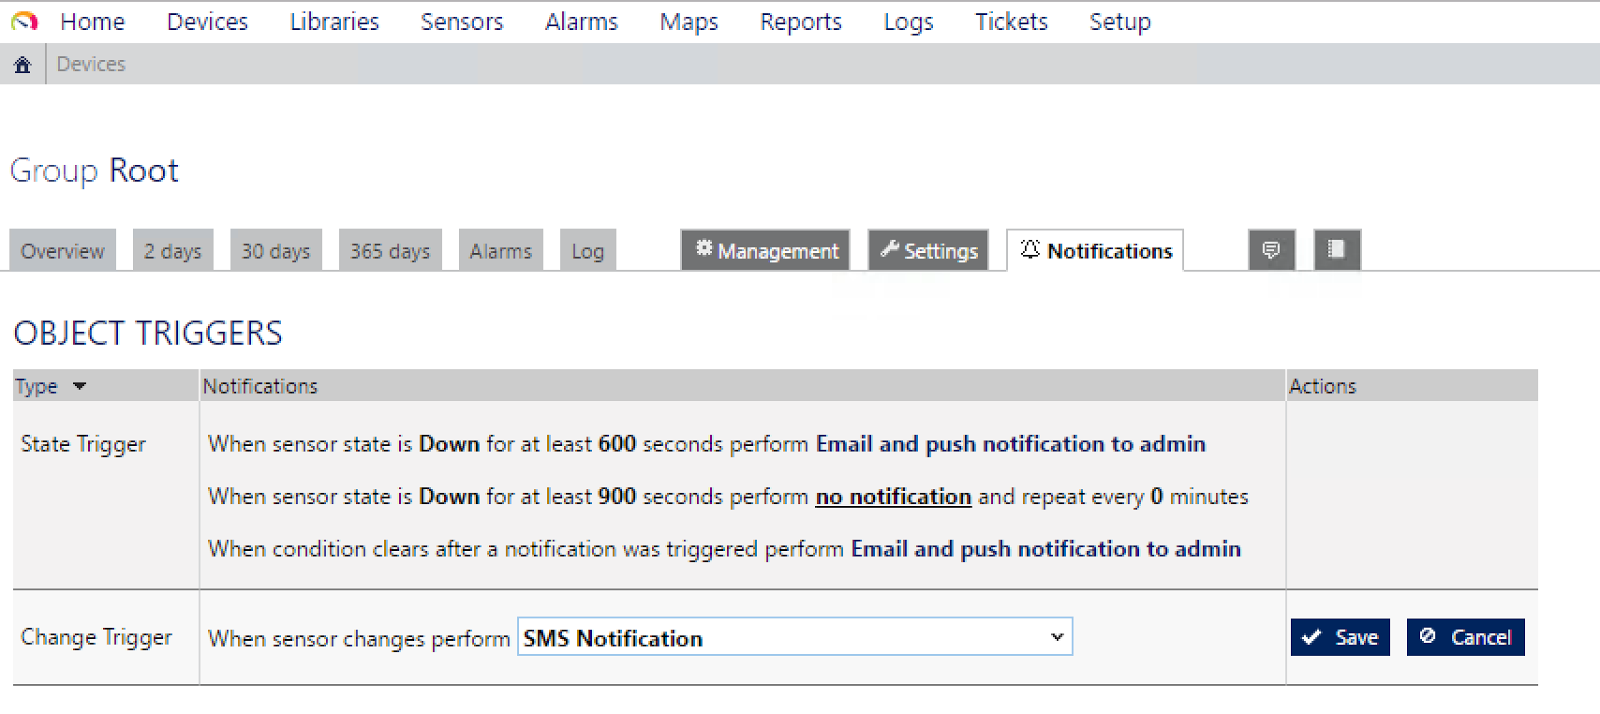Viewport: 1600px width, 714px height.
Task: Open the Overview tab
Action: click(x=62, y=251)
